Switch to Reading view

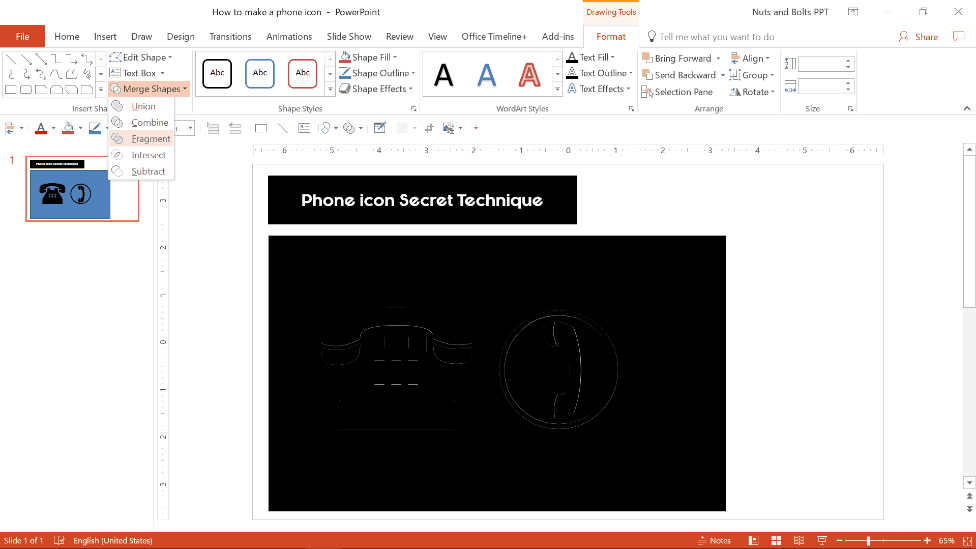click(x=799, y=540)
